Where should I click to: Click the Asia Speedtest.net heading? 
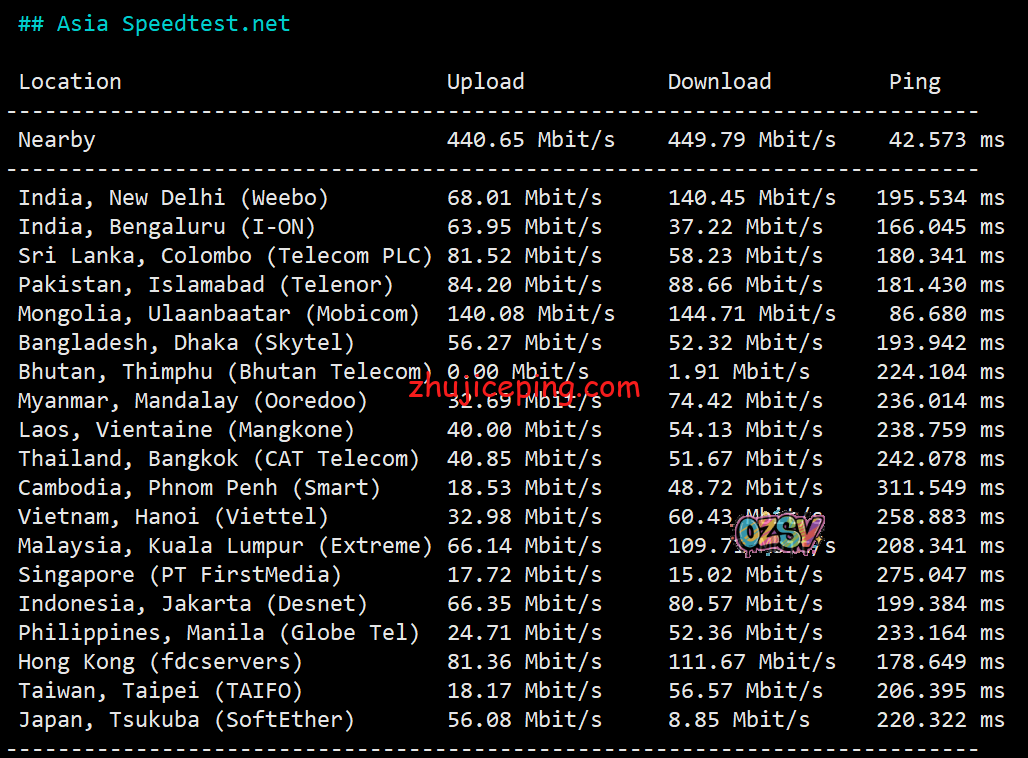[154, 24]
